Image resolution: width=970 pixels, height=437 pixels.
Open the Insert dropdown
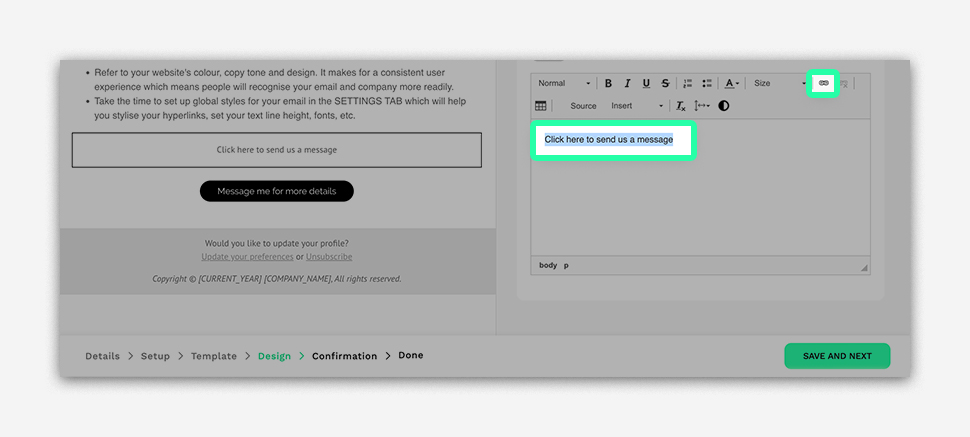coord(637,106)
